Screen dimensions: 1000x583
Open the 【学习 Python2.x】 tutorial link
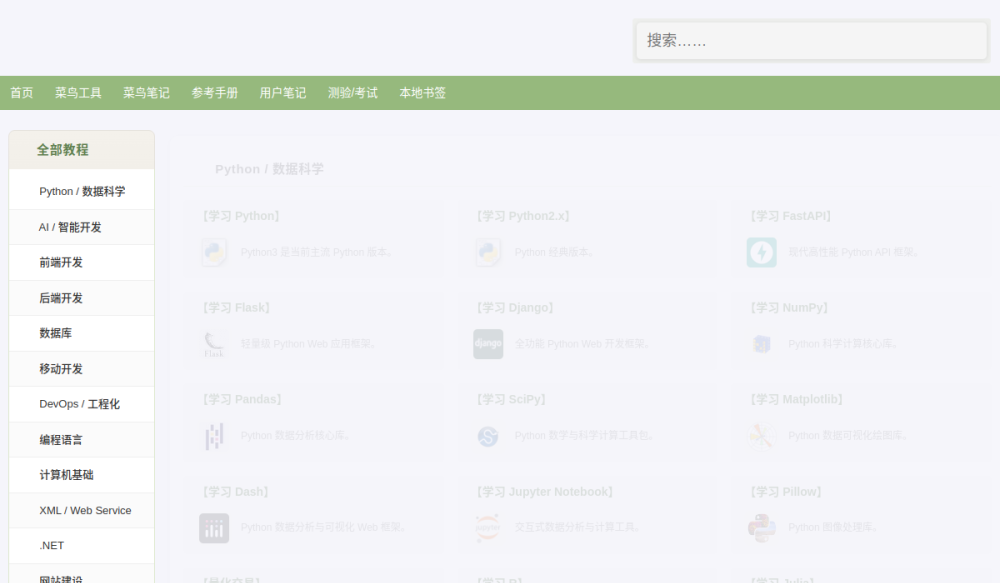point(523,216)
